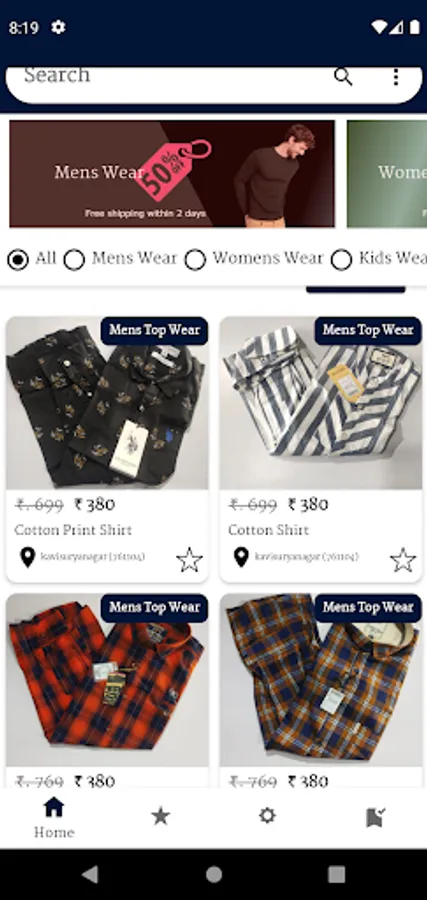The image size is (427, 900).
Task: Open the orange plaid shirt product image
Action: (107, 680)
